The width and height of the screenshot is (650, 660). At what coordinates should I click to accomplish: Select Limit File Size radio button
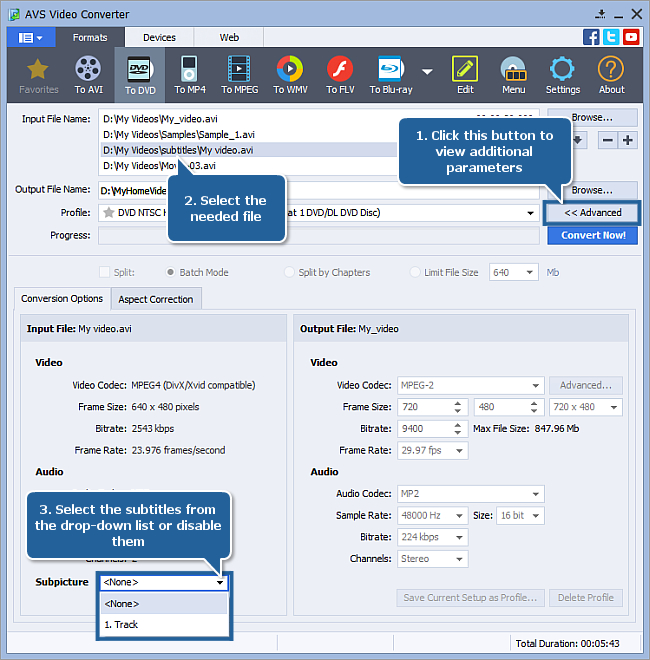415,272
